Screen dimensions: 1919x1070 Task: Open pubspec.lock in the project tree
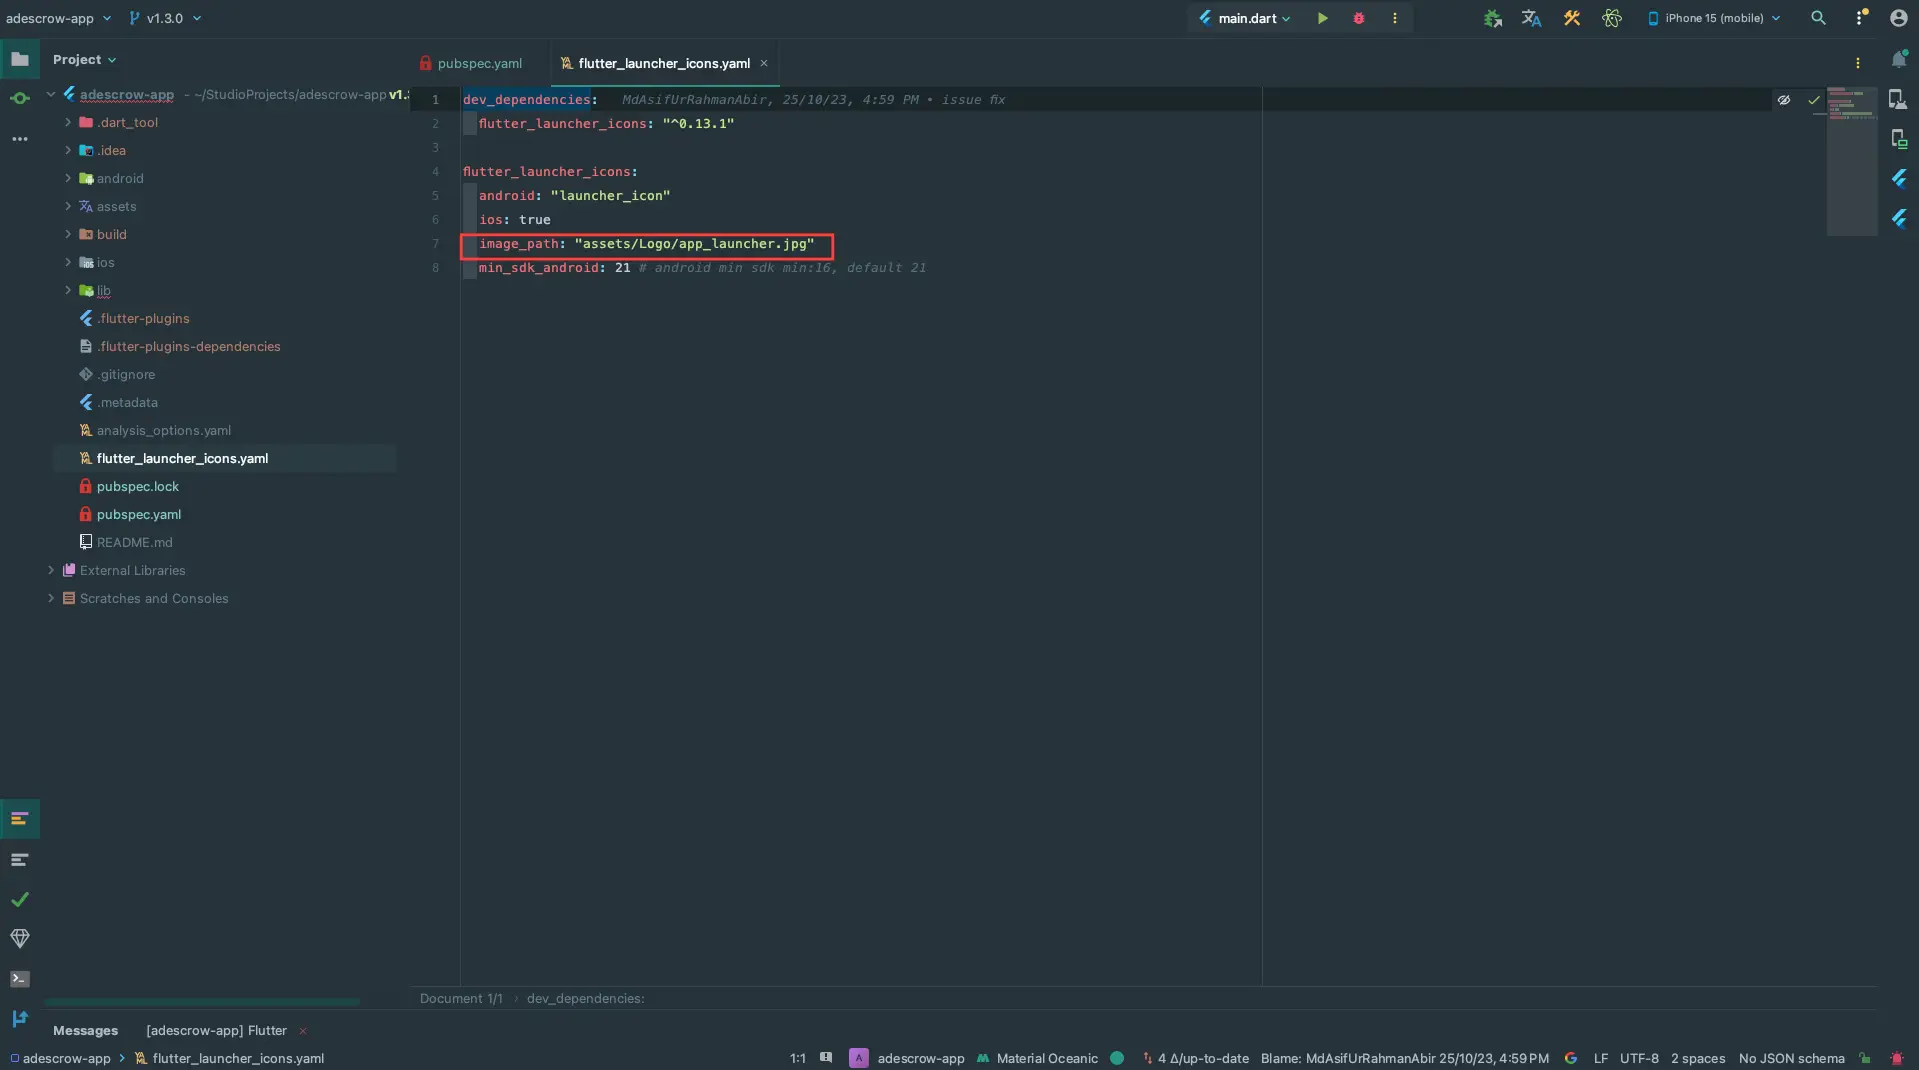(138, 486)
